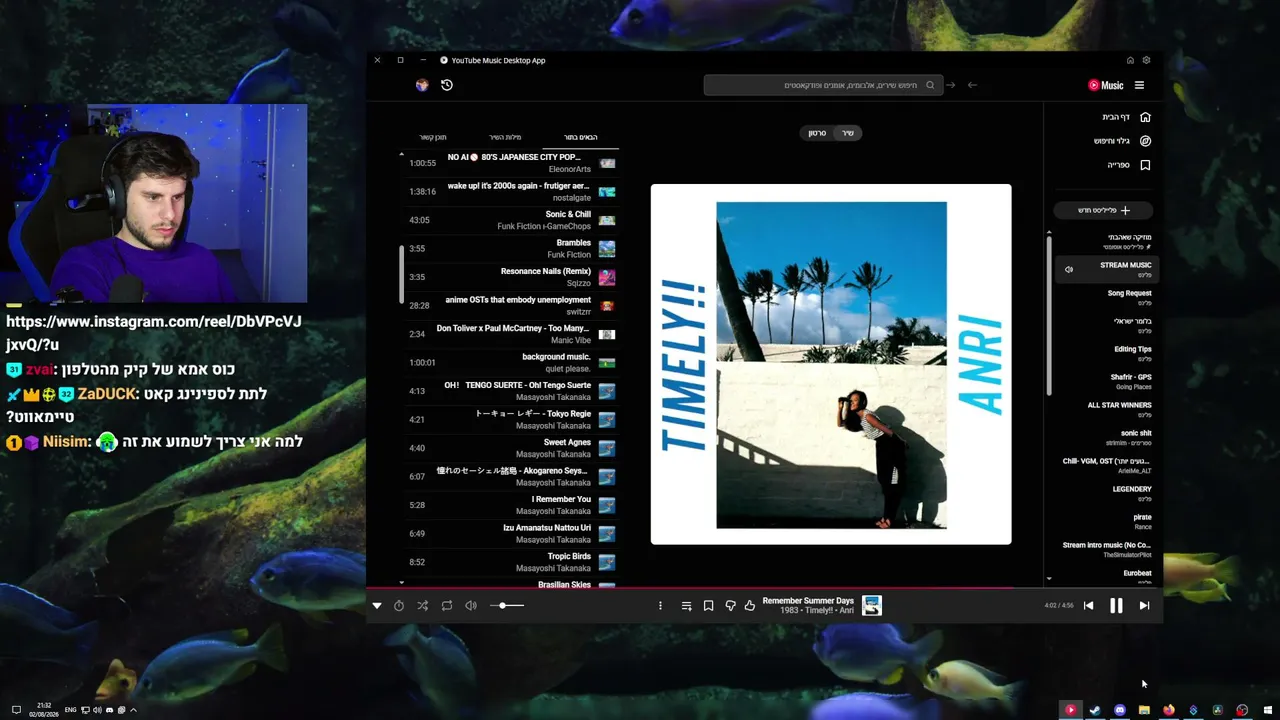Switch to the סרטון (Video) toggle
The height and width of the screenshot is (720, 1280).
817,133
